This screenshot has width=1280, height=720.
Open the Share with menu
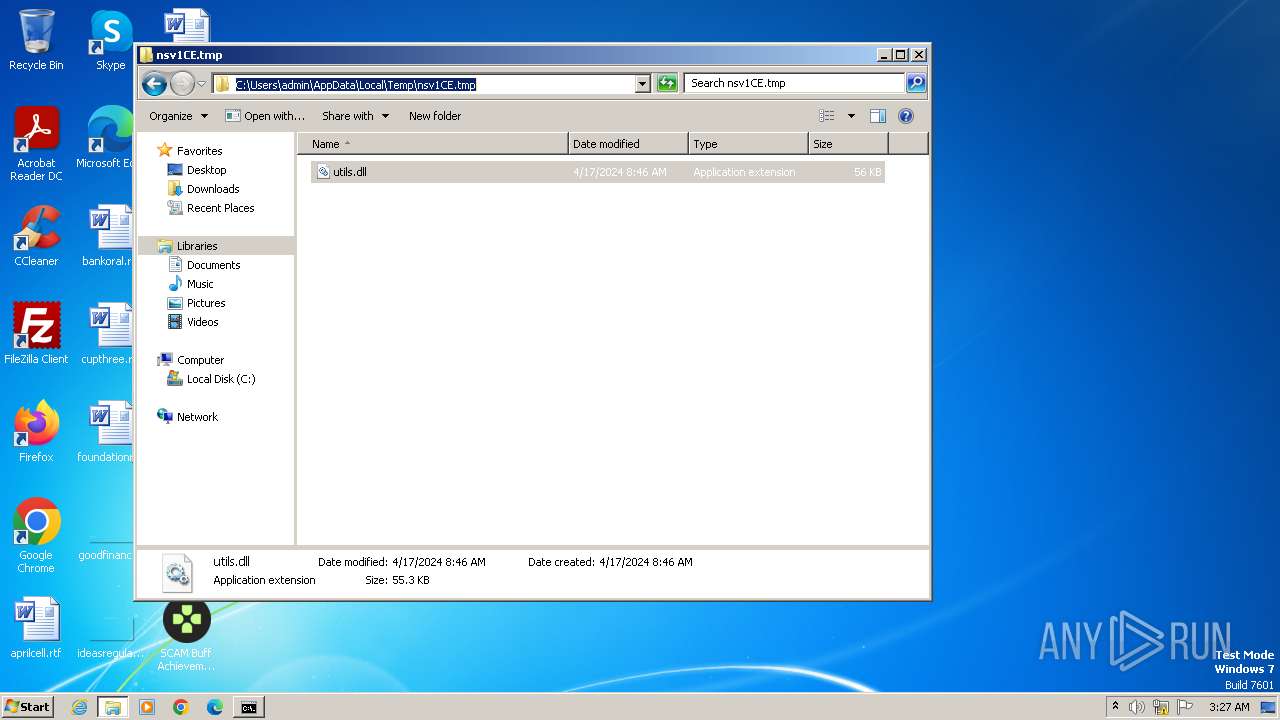coord(355,116)
